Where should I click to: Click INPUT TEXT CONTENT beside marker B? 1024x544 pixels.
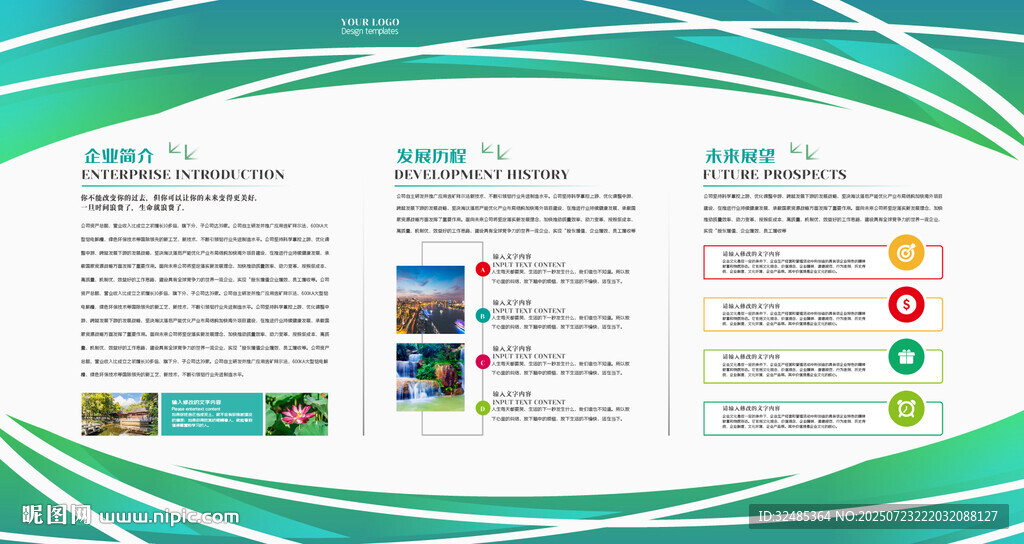click(x=529, y=310)
